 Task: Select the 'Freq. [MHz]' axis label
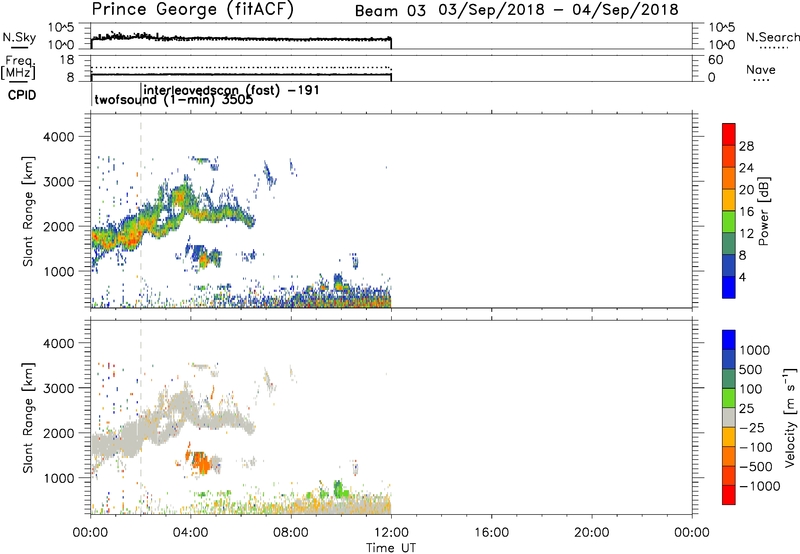click(19, 67)
